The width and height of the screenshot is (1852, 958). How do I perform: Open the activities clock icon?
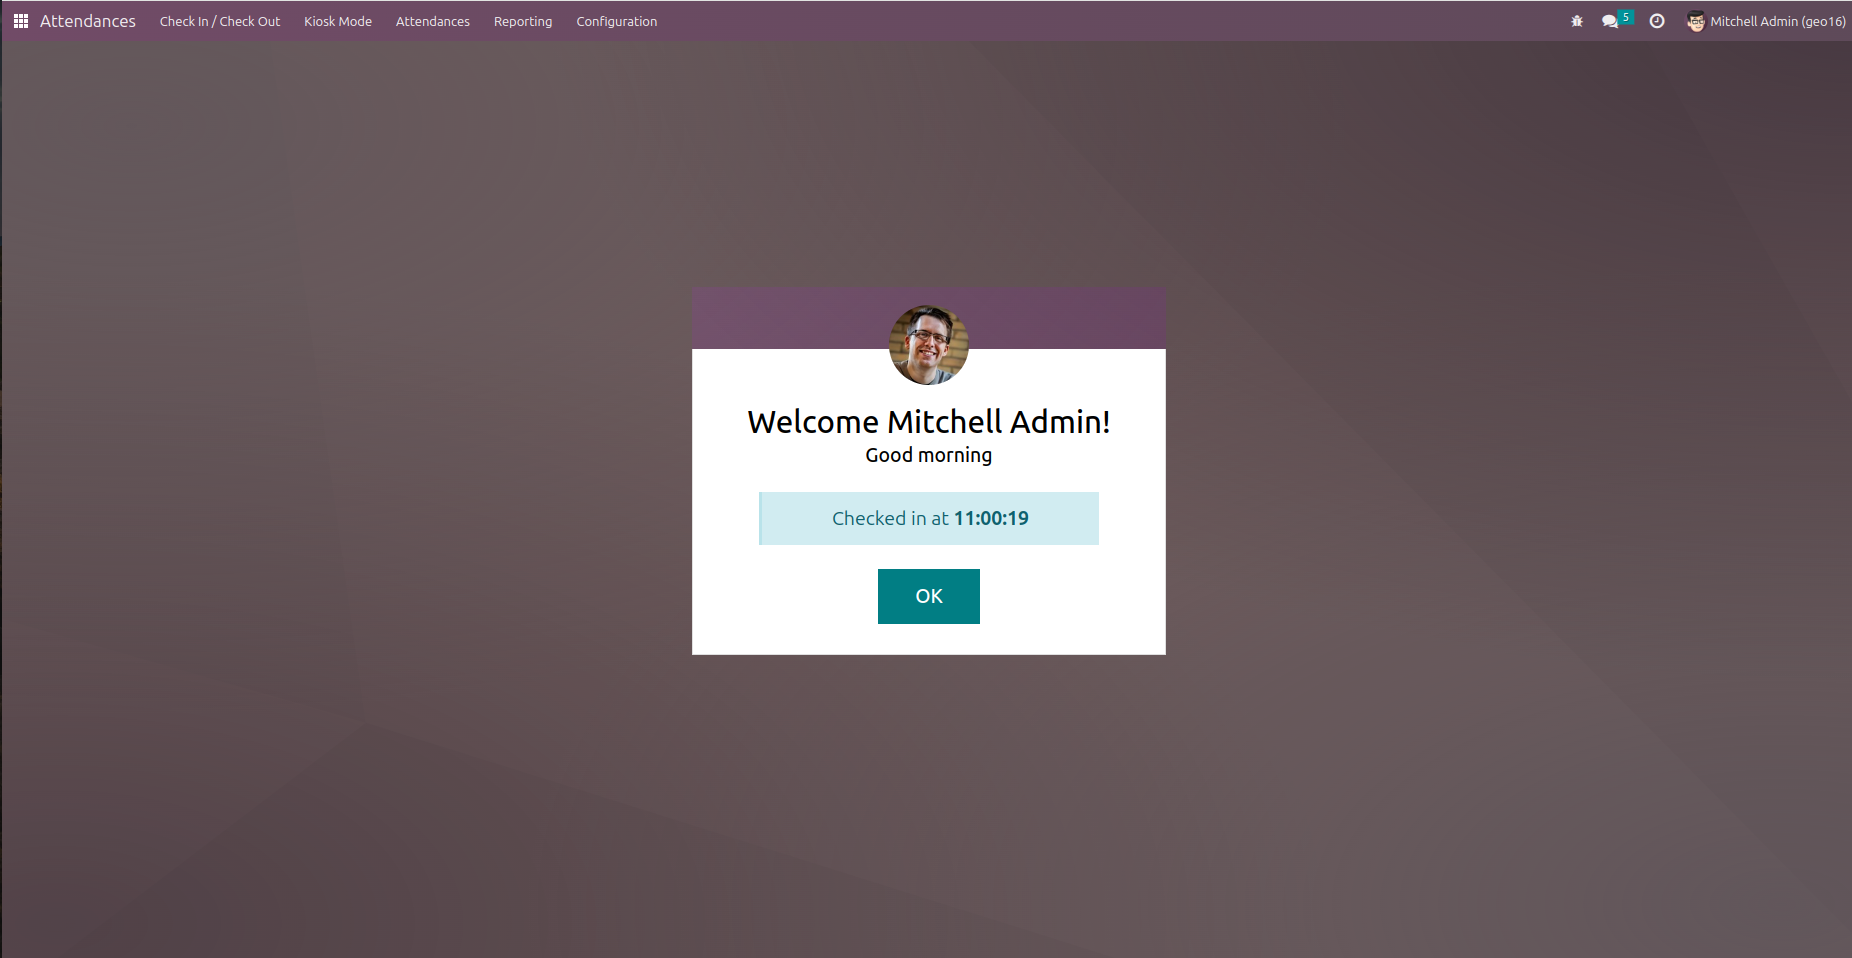tap(1657, 21)
